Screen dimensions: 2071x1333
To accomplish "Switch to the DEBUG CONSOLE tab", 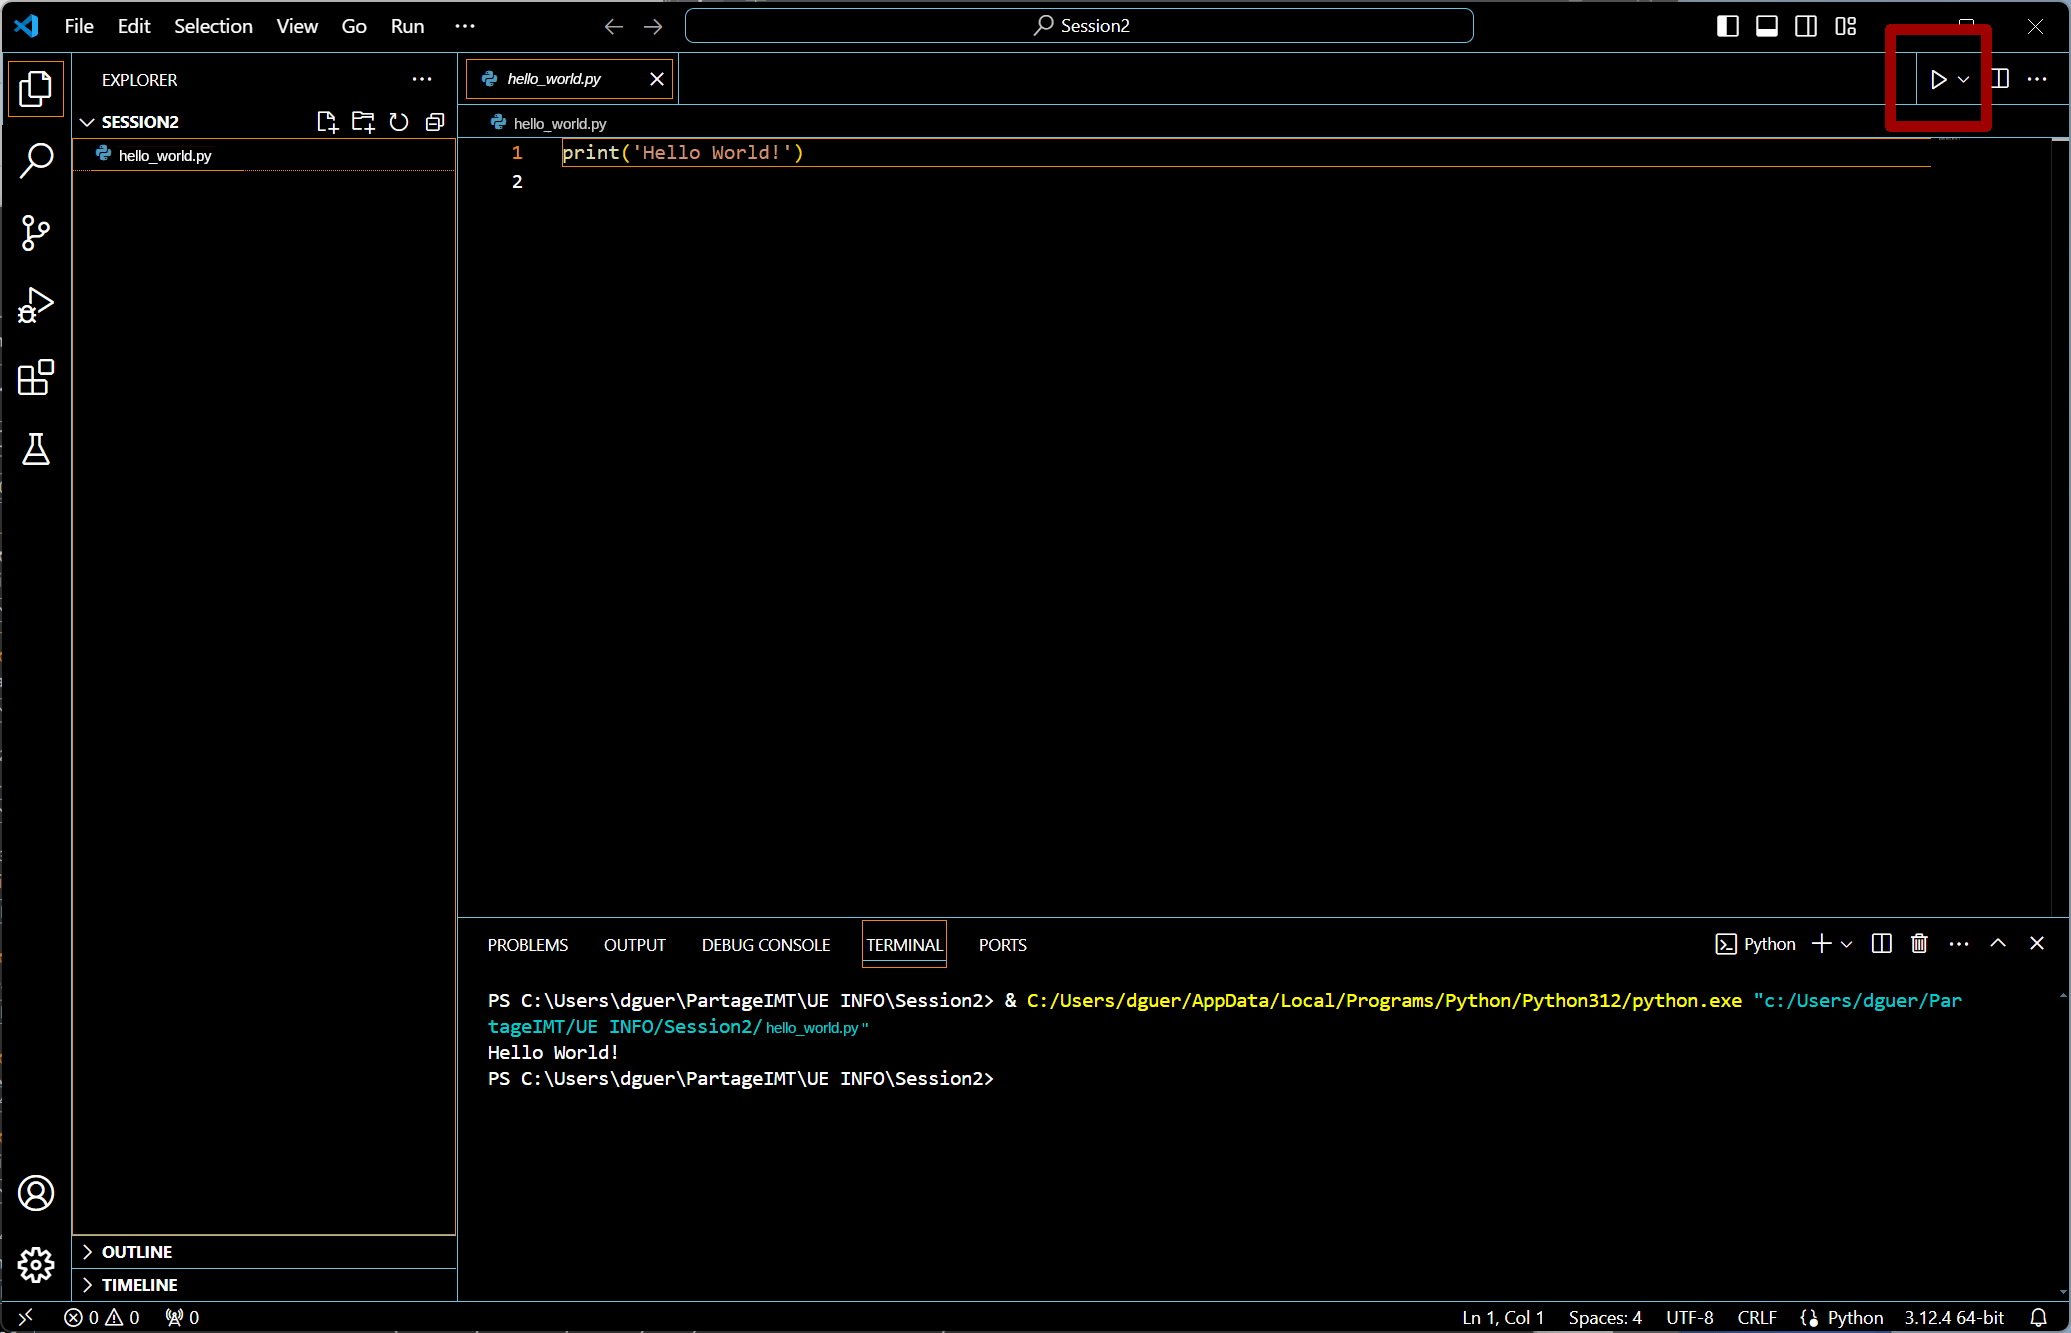I will click(x=765, y=945).
